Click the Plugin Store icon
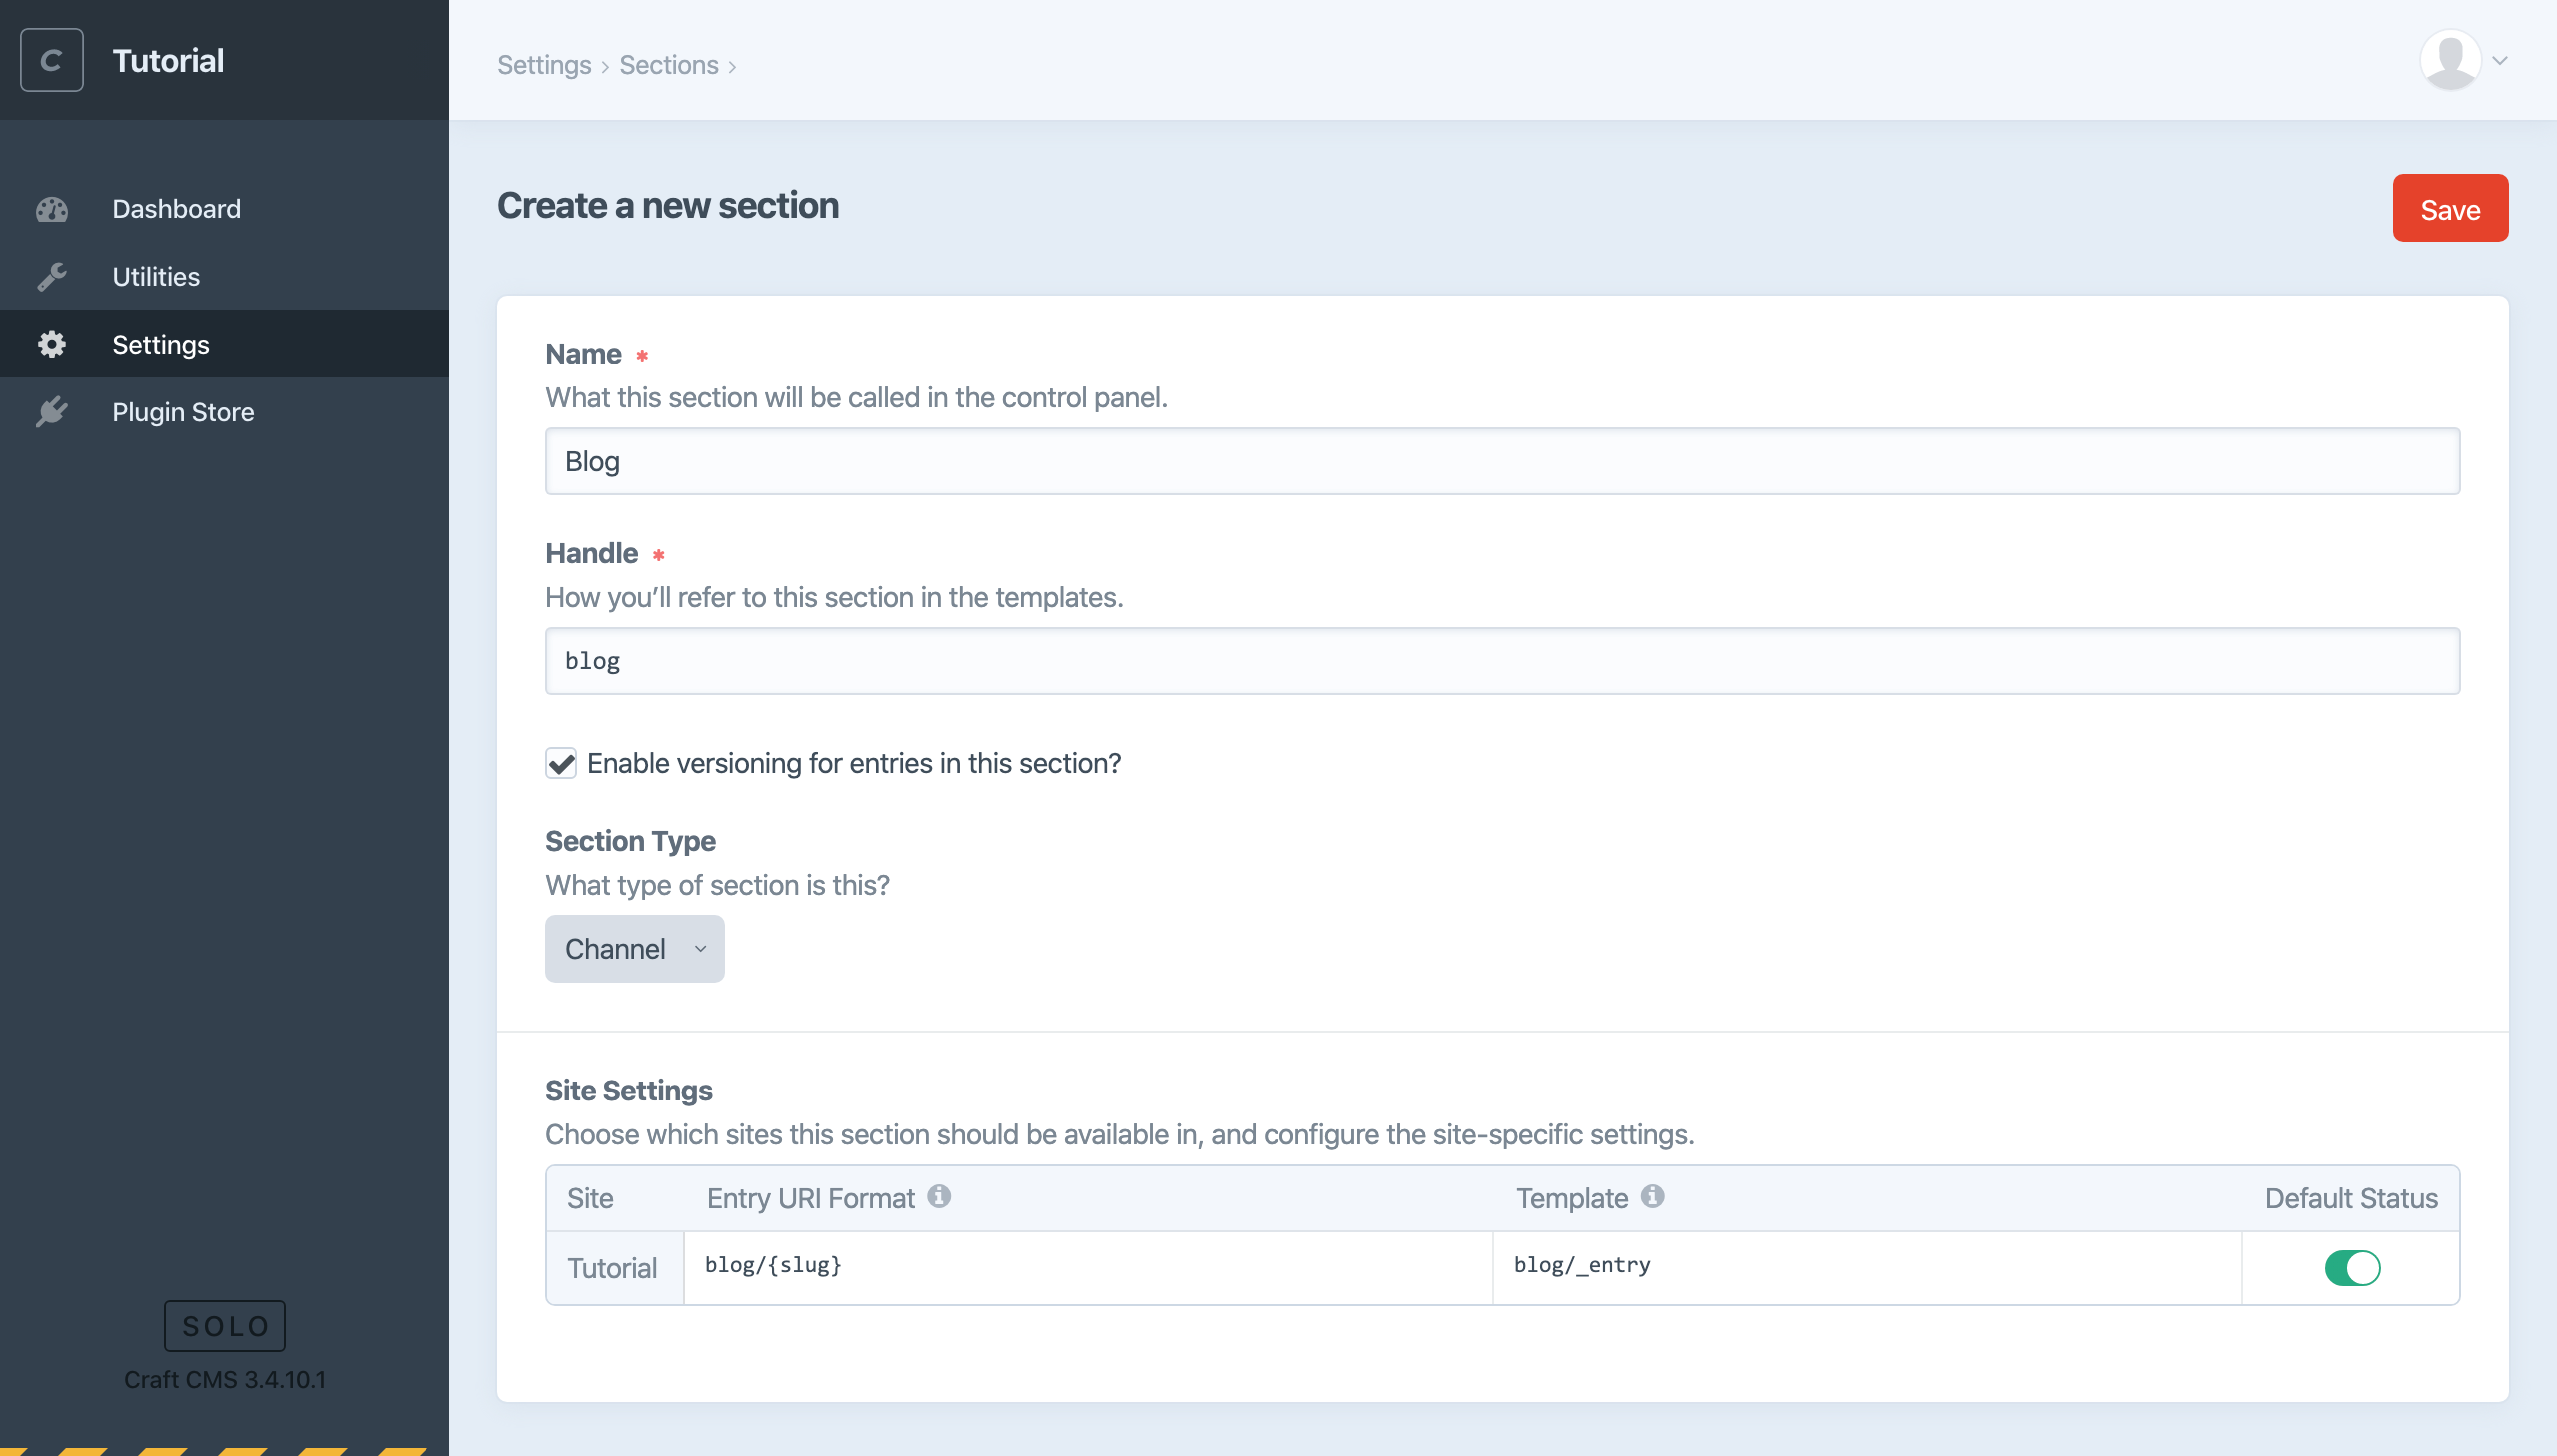 (x=55, y=412)
